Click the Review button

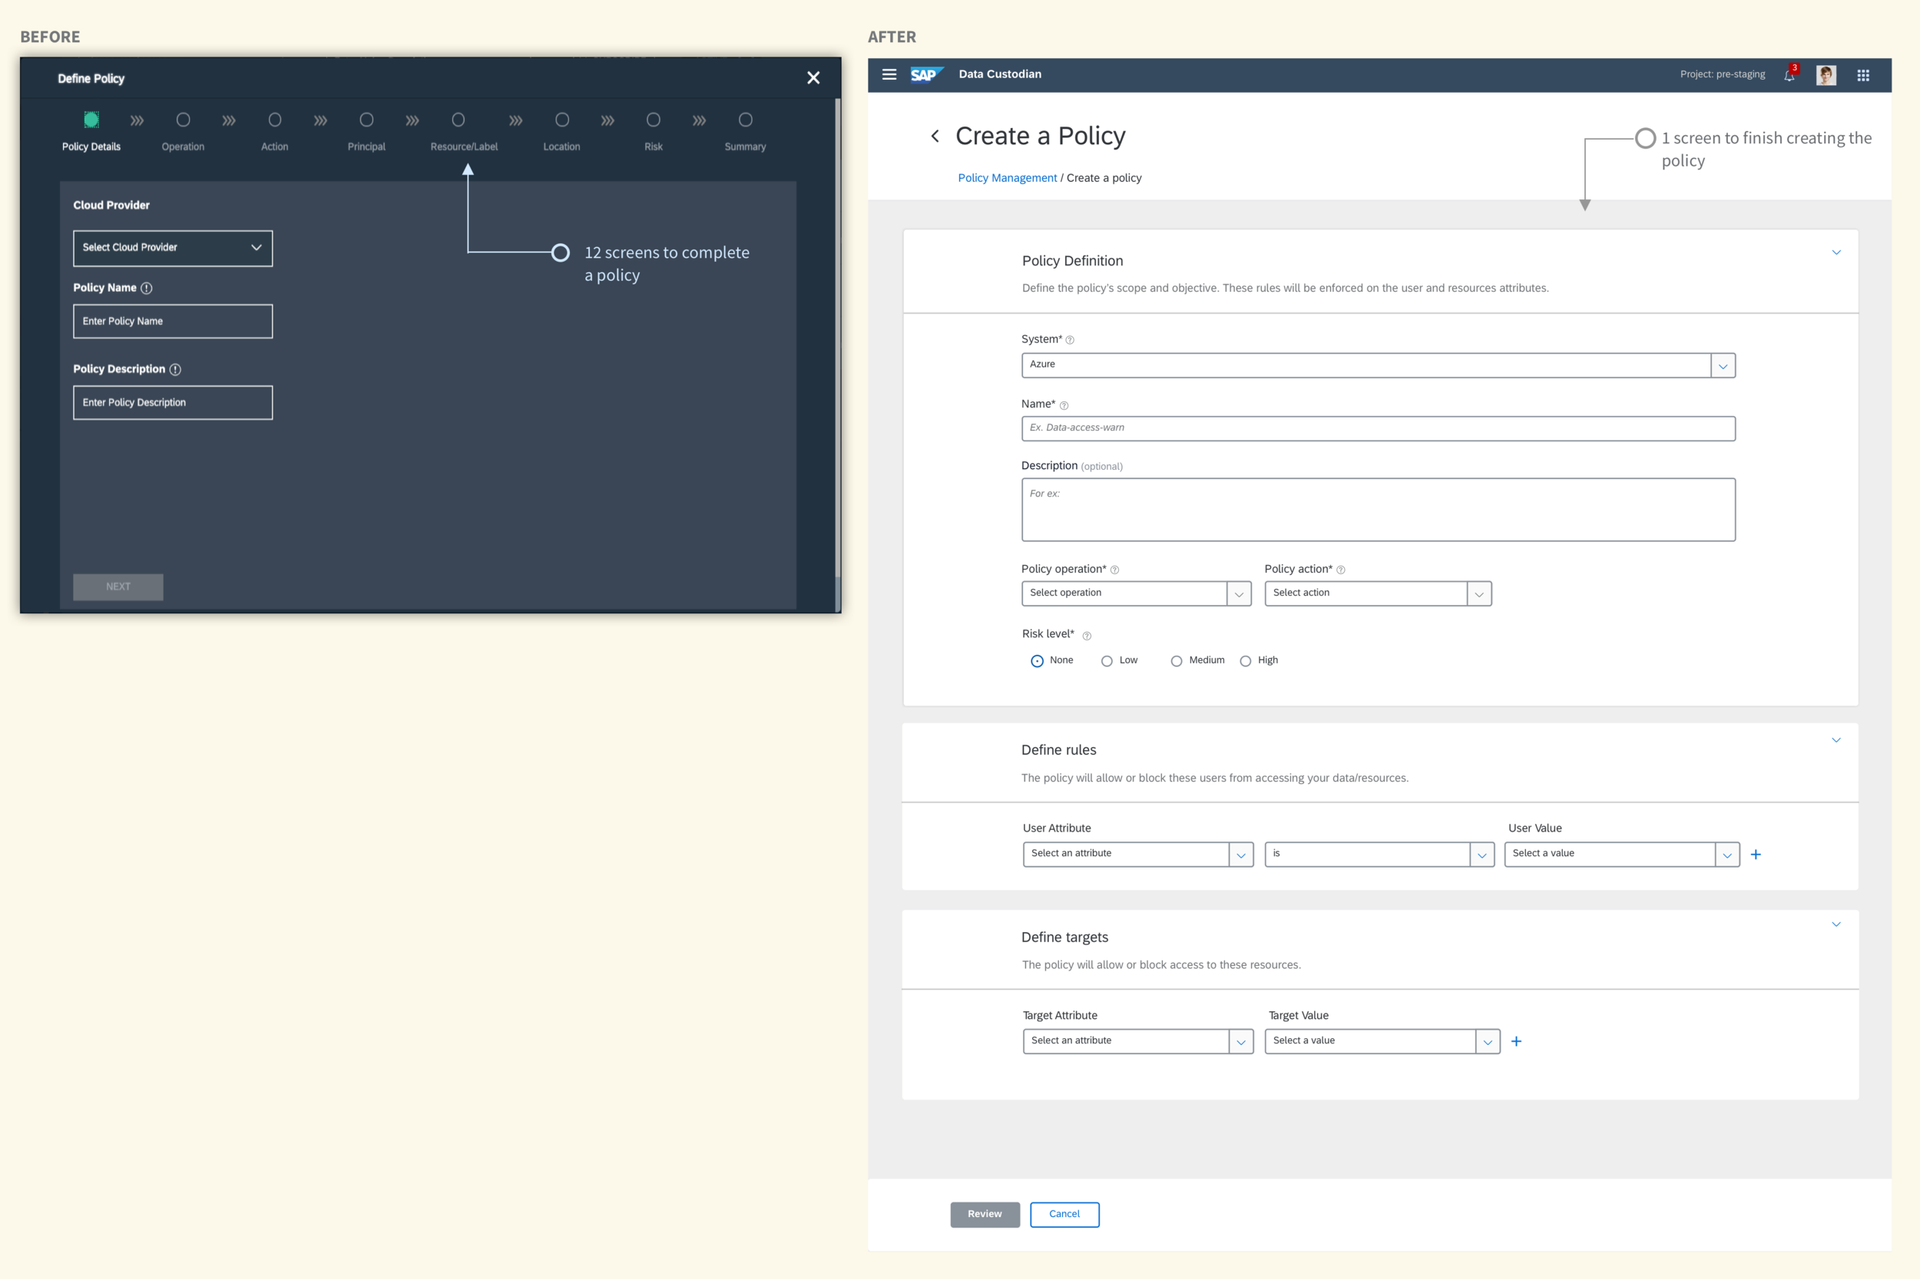click(x=984, y=1214)
